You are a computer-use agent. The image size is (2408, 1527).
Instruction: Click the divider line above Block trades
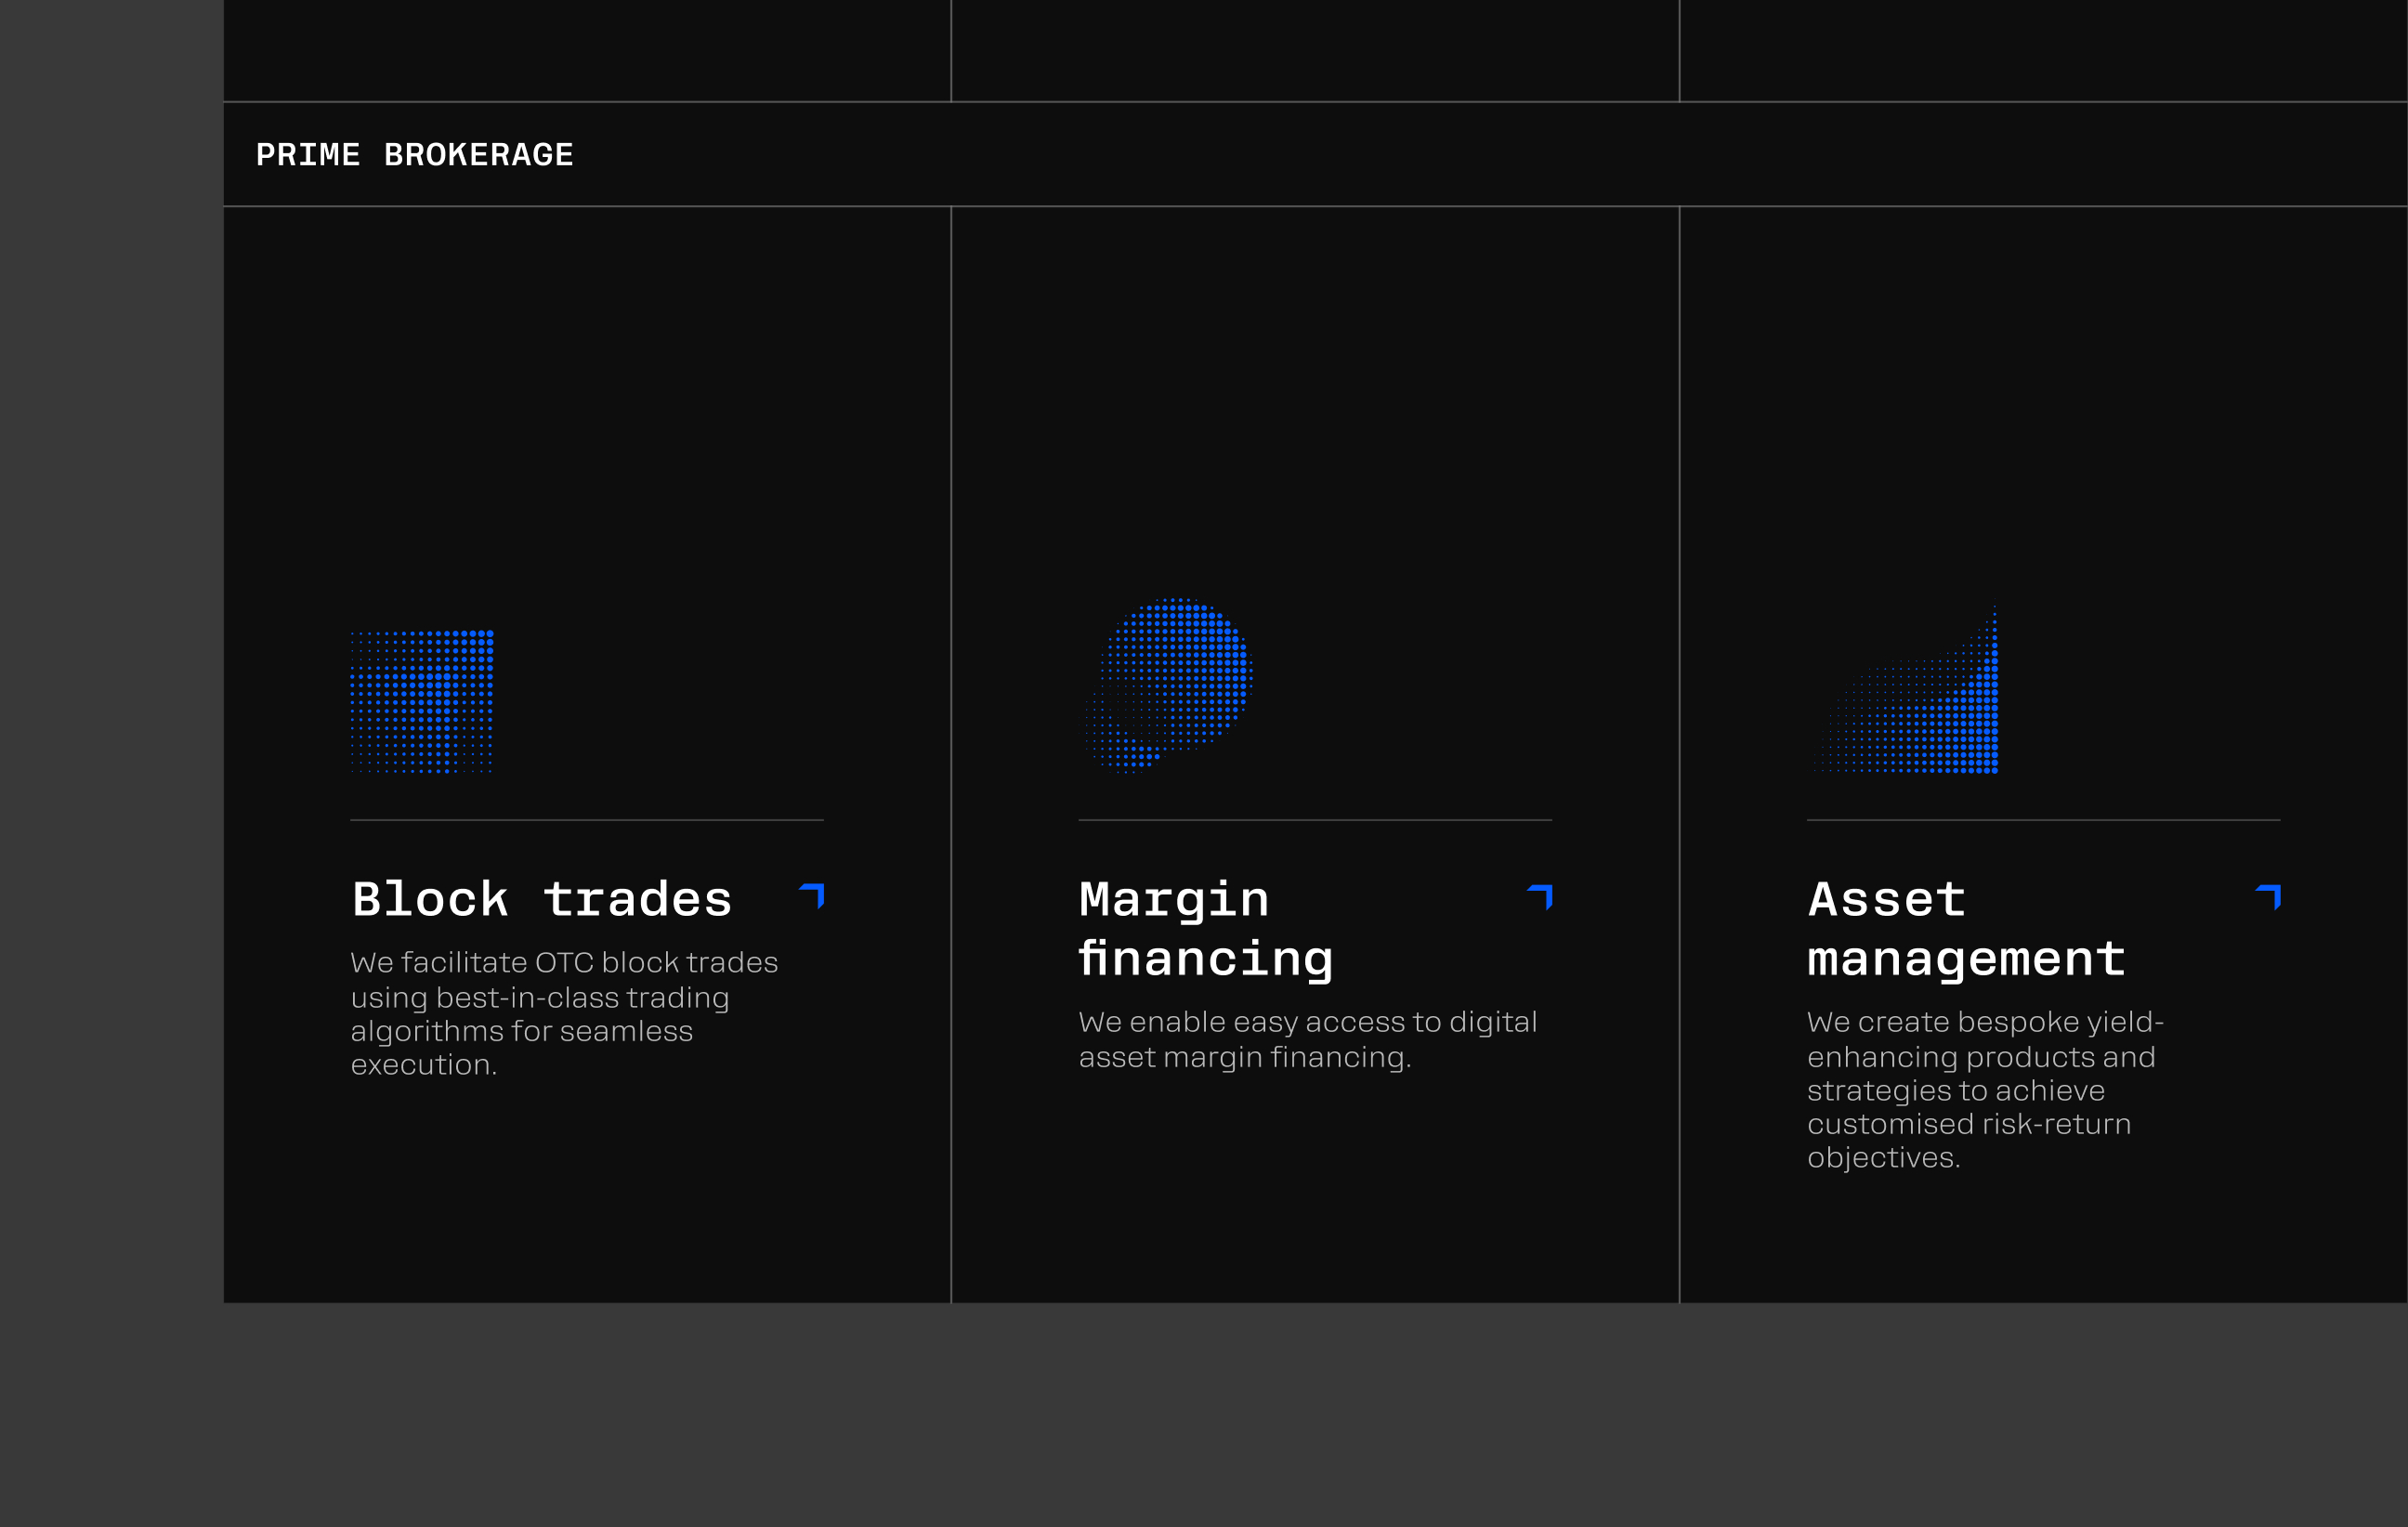pos(586,820)
